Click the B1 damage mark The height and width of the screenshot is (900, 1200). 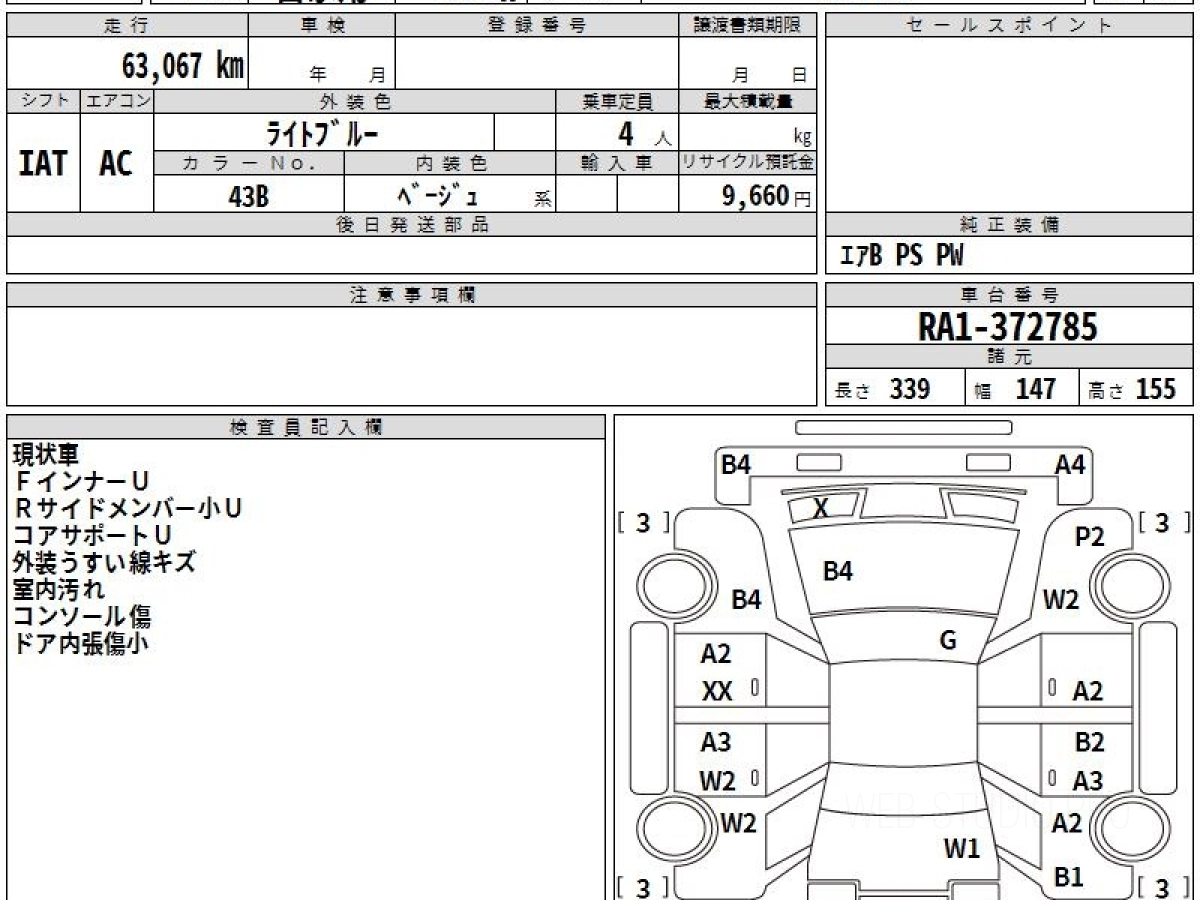1069,877
